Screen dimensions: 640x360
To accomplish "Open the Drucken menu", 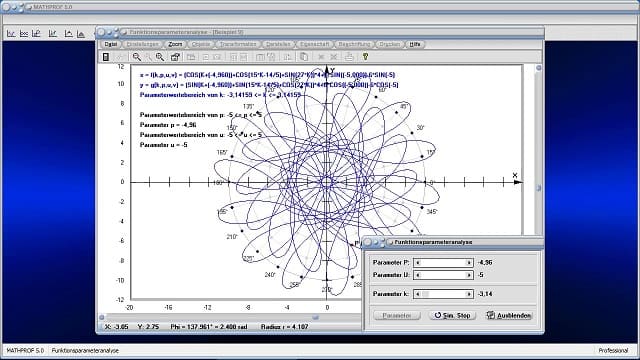I will point(389,44).
